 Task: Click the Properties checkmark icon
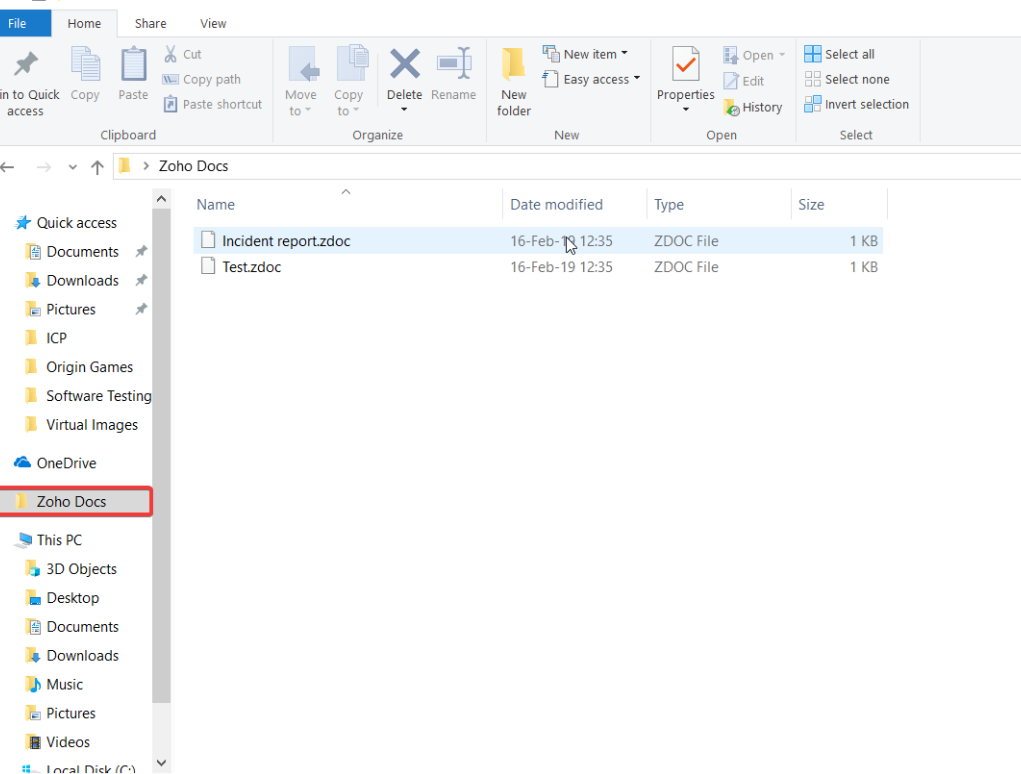pos(686,65)
